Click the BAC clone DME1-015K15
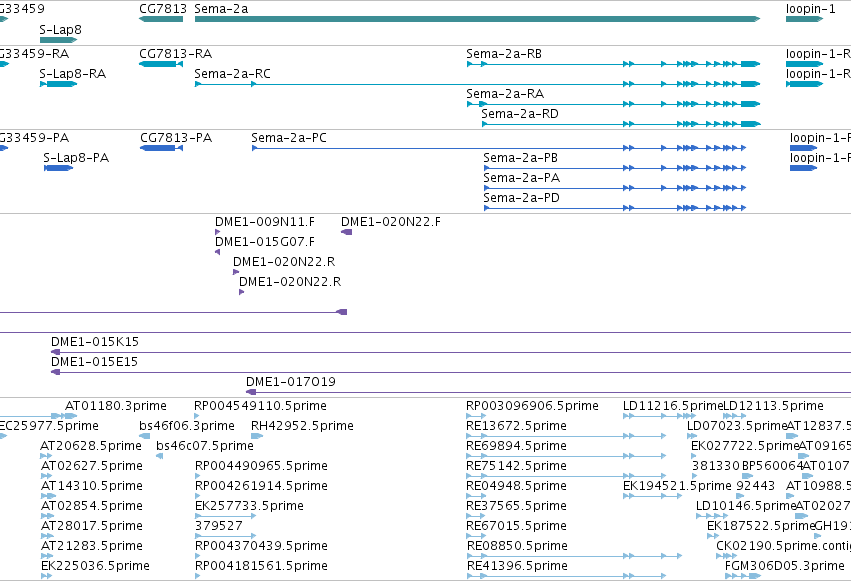The image size is (851, 581). [x=451, y=352]
